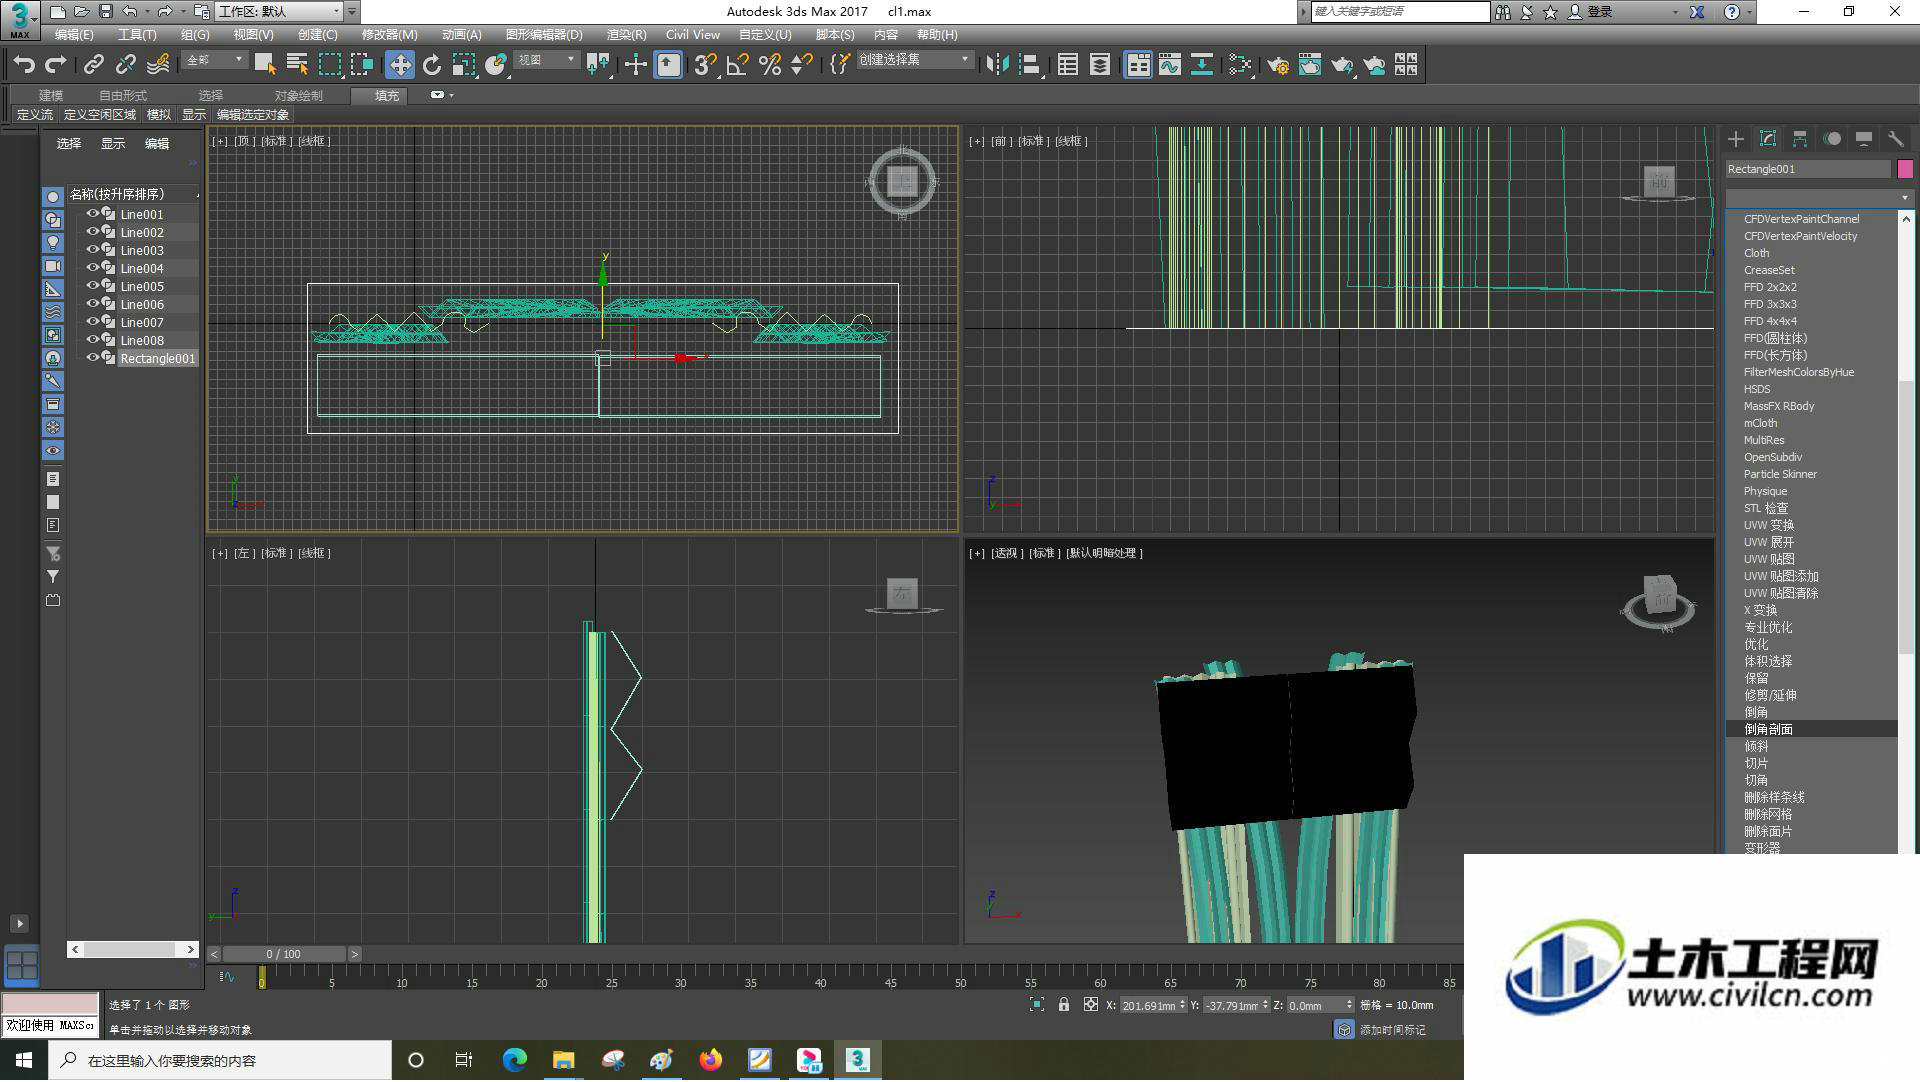The height and width of the screenshot is (1082, 1920).
Task: Toggle visibility eye of Line007
Action: (x=93, y=322)
